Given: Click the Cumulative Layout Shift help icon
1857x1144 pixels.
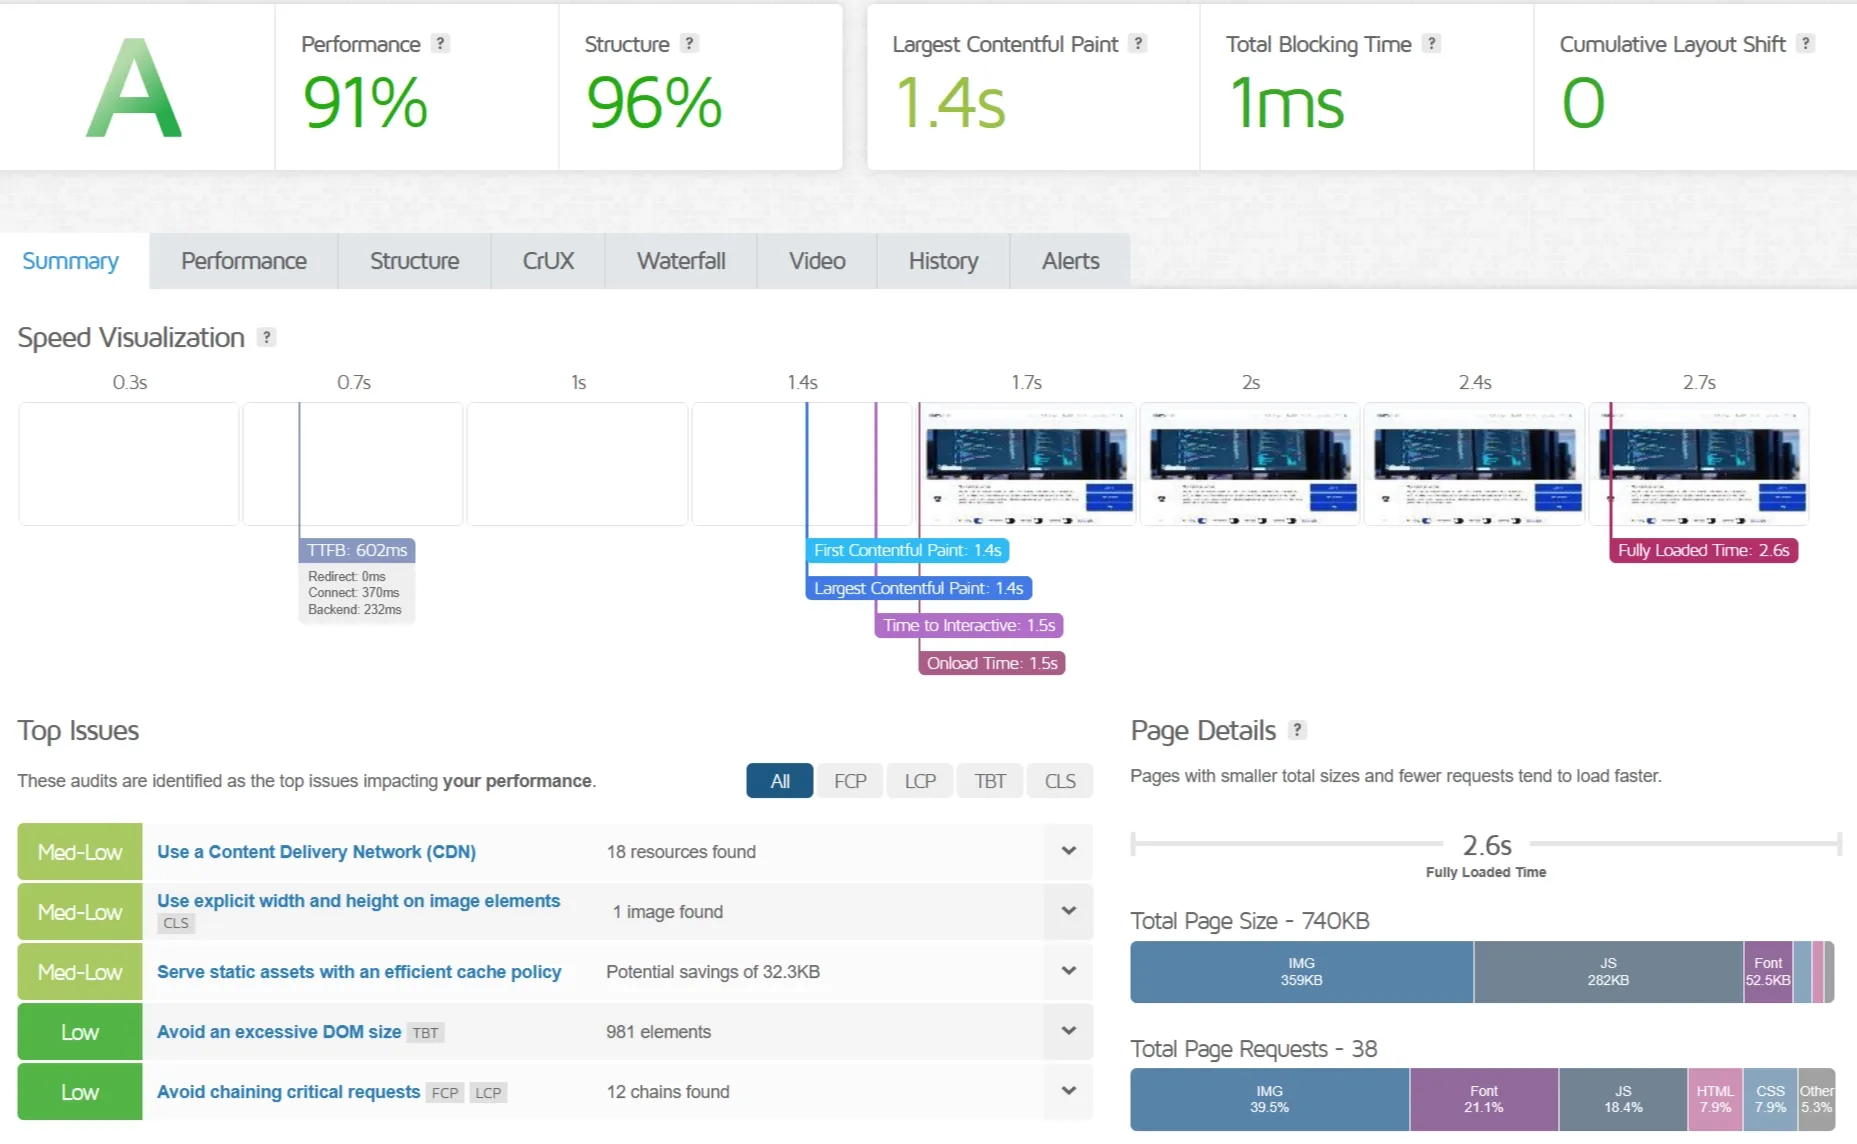Looking at the screenshot, I should (x=1805, y=44).
